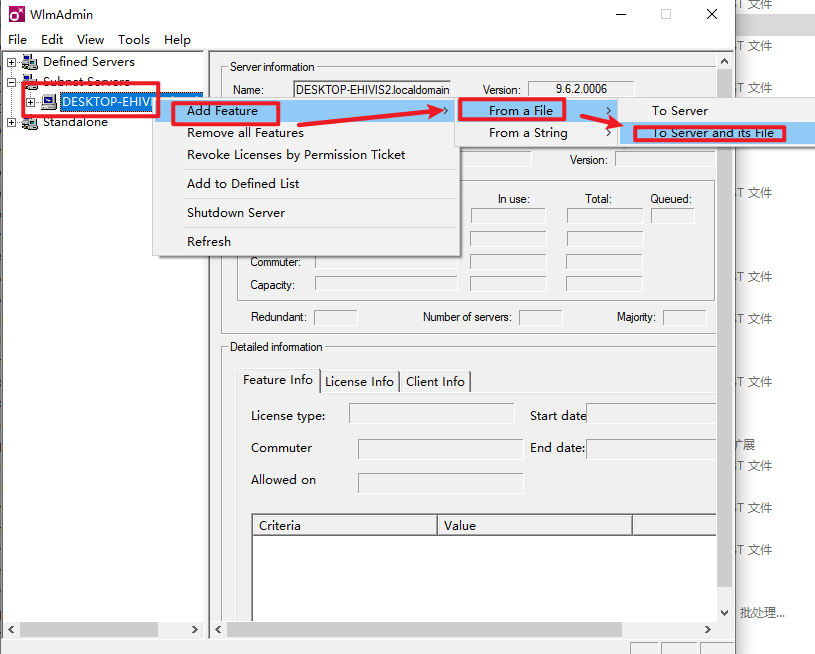Click the right pane scrollbar down arrow

click(x=725, y=613)
